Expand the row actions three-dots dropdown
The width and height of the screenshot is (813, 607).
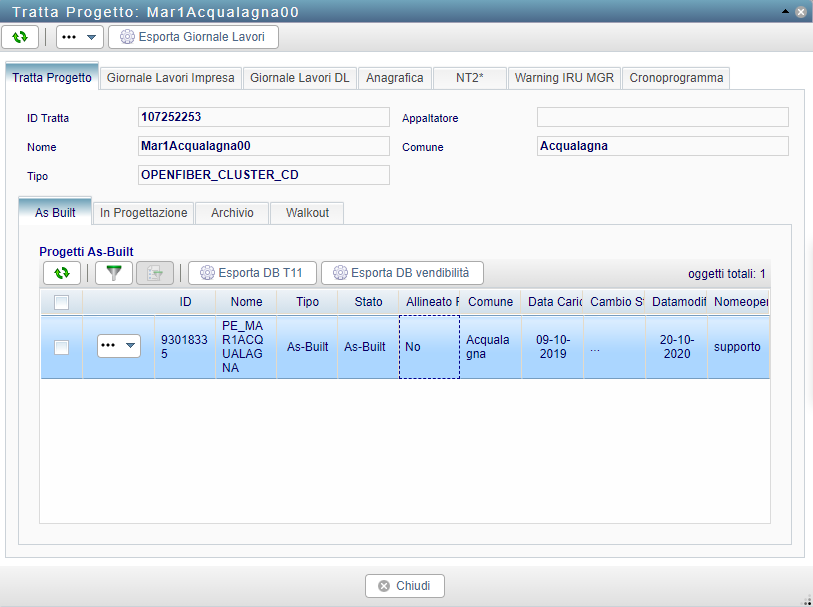pos(119,346)
